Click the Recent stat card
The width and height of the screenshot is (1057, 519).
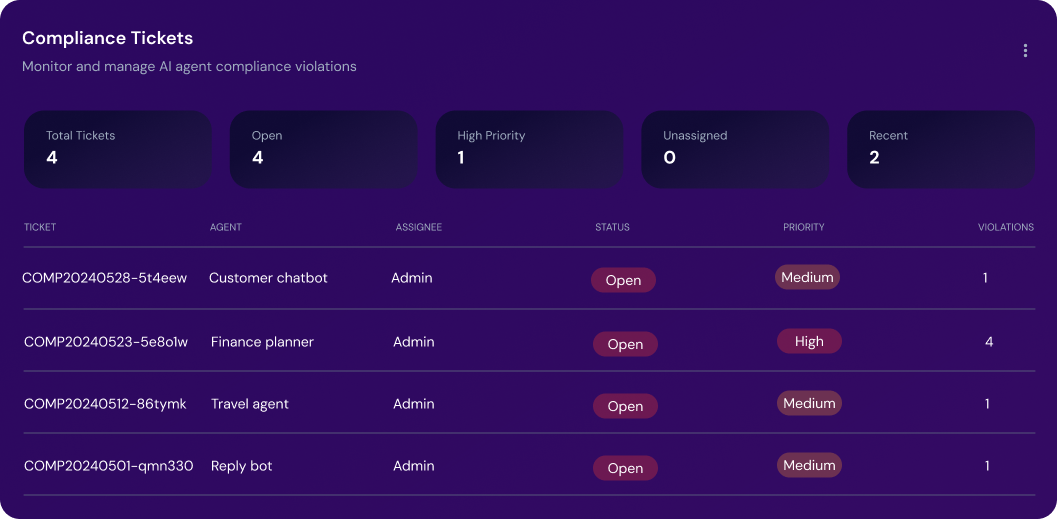940,148
